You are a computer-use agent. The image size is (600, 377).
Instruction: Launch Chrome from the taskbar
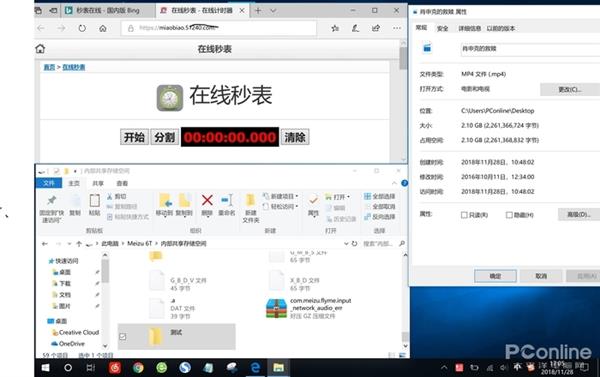click(x=138, y=368)
